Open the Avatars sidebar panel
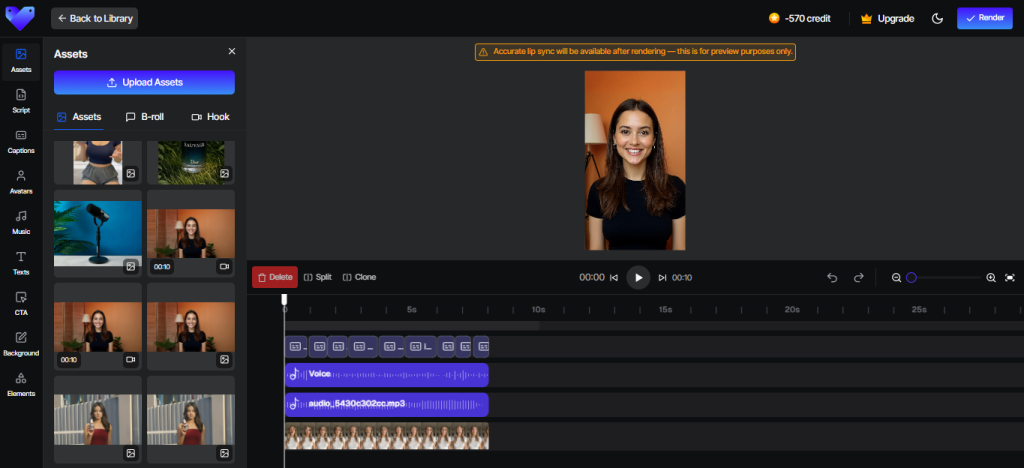The image size is (1024, 468). (x=21, y=182)
